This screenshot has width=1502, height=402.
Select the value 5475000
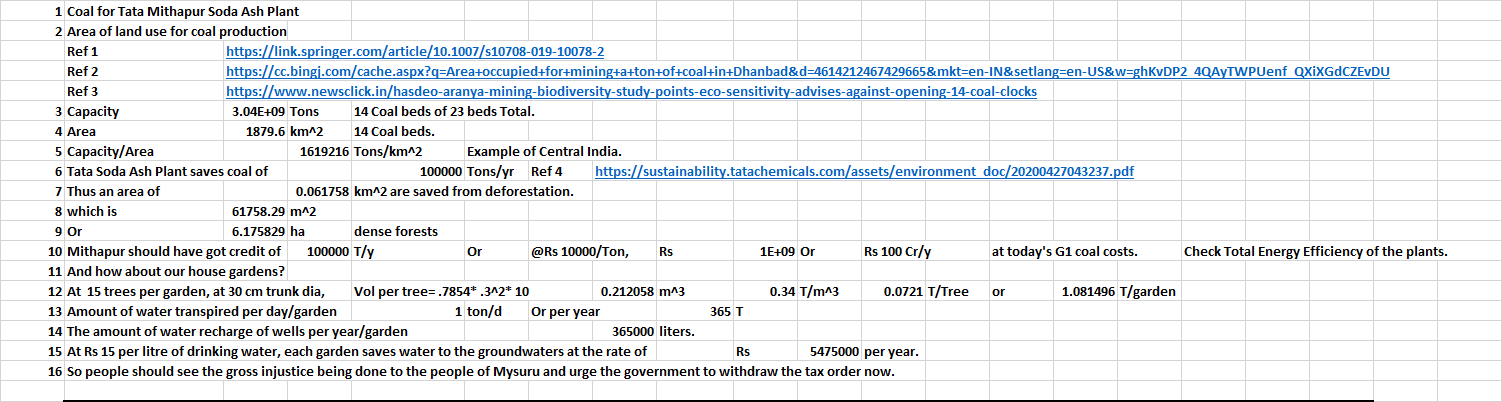(834, 351)
